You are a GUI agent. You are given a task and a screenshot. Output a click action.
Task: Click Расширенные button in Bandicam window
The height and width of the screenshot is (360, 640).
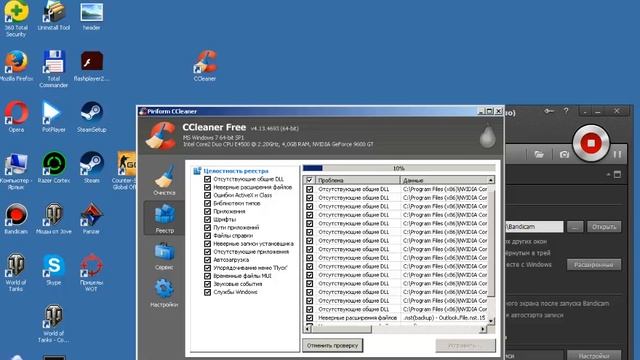[x=594, y=265]
